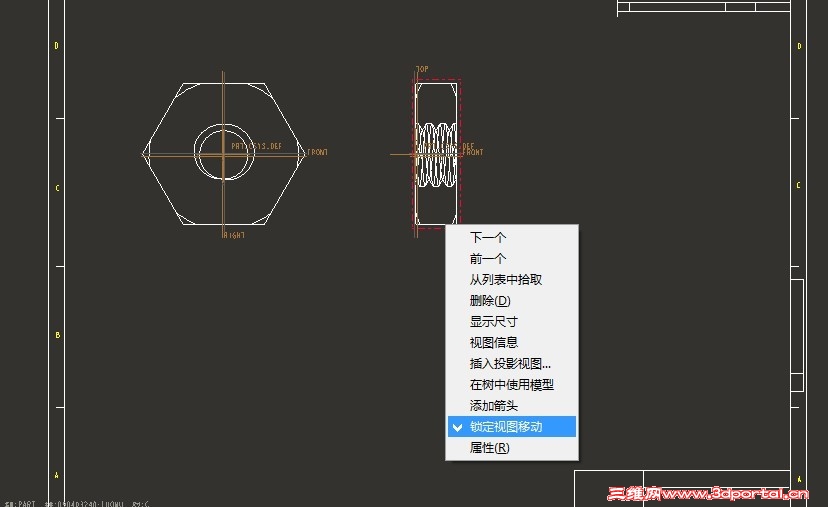The height and width of the screenshot is (507, 828).
Task: Select 从列表中拾取 menu entry
Action: coord(512,279)
